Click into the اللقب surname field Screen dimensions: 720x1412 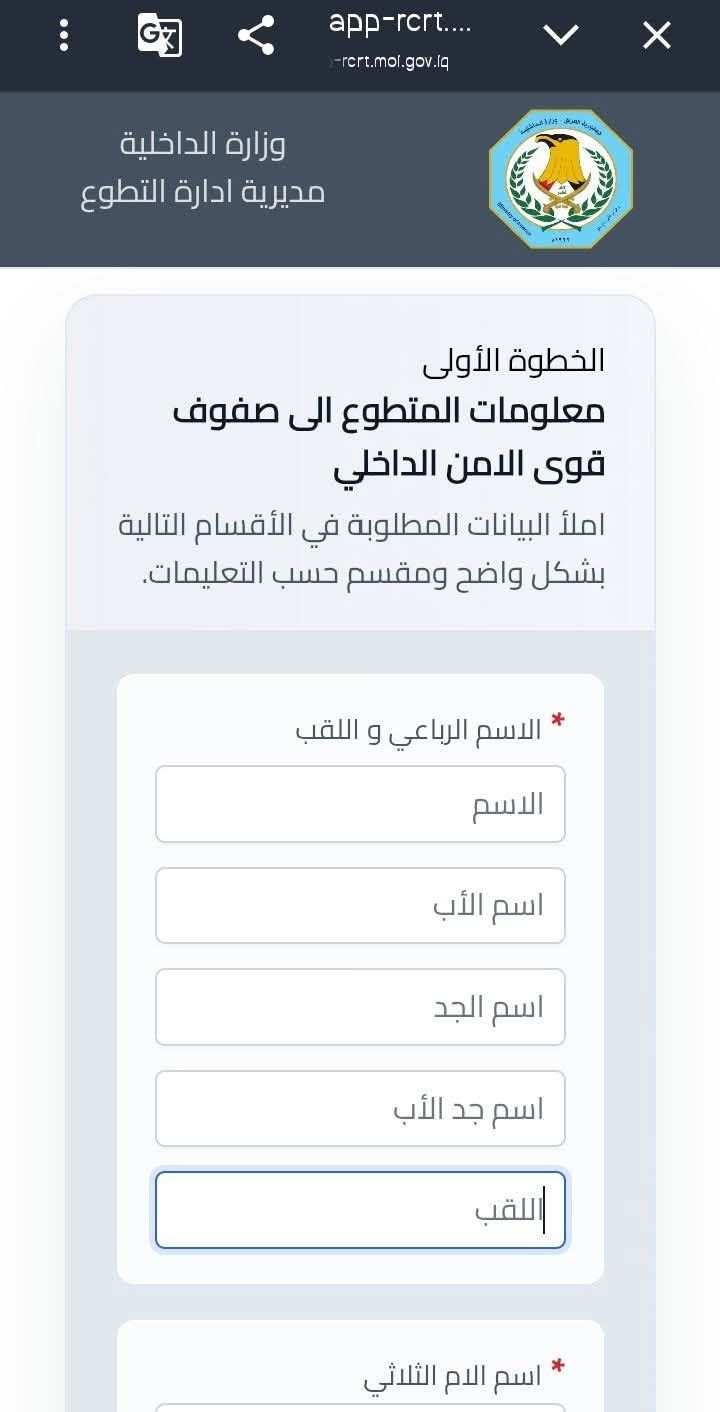tap(360, 1210)
